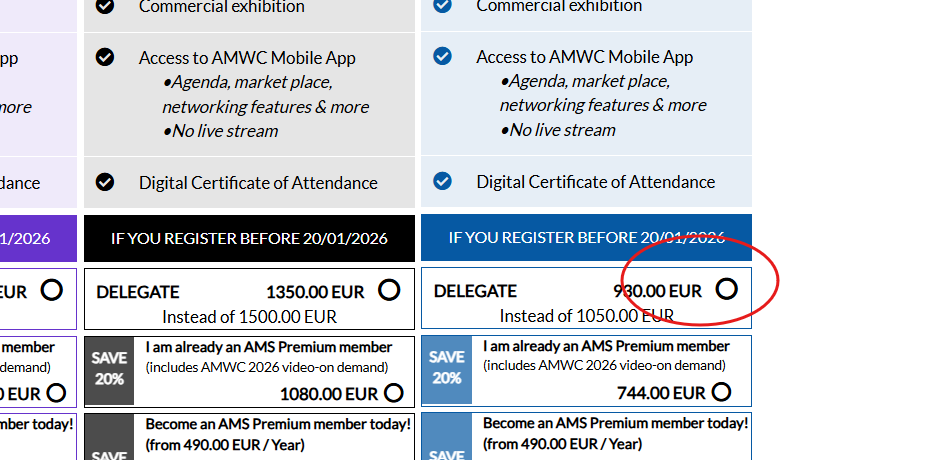Click the DELEGATE label in the blue column
Image resolution: width=946 pixels, height=460 pixels.
pos(475,291)
